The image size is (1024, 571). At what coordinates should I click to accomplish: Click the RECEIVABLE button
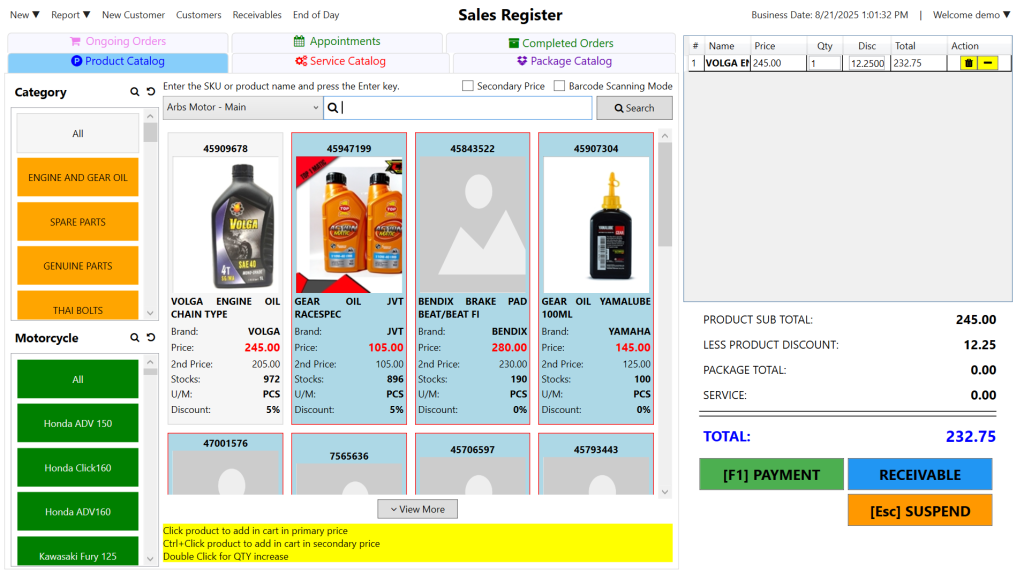click(x=920, y=474)
